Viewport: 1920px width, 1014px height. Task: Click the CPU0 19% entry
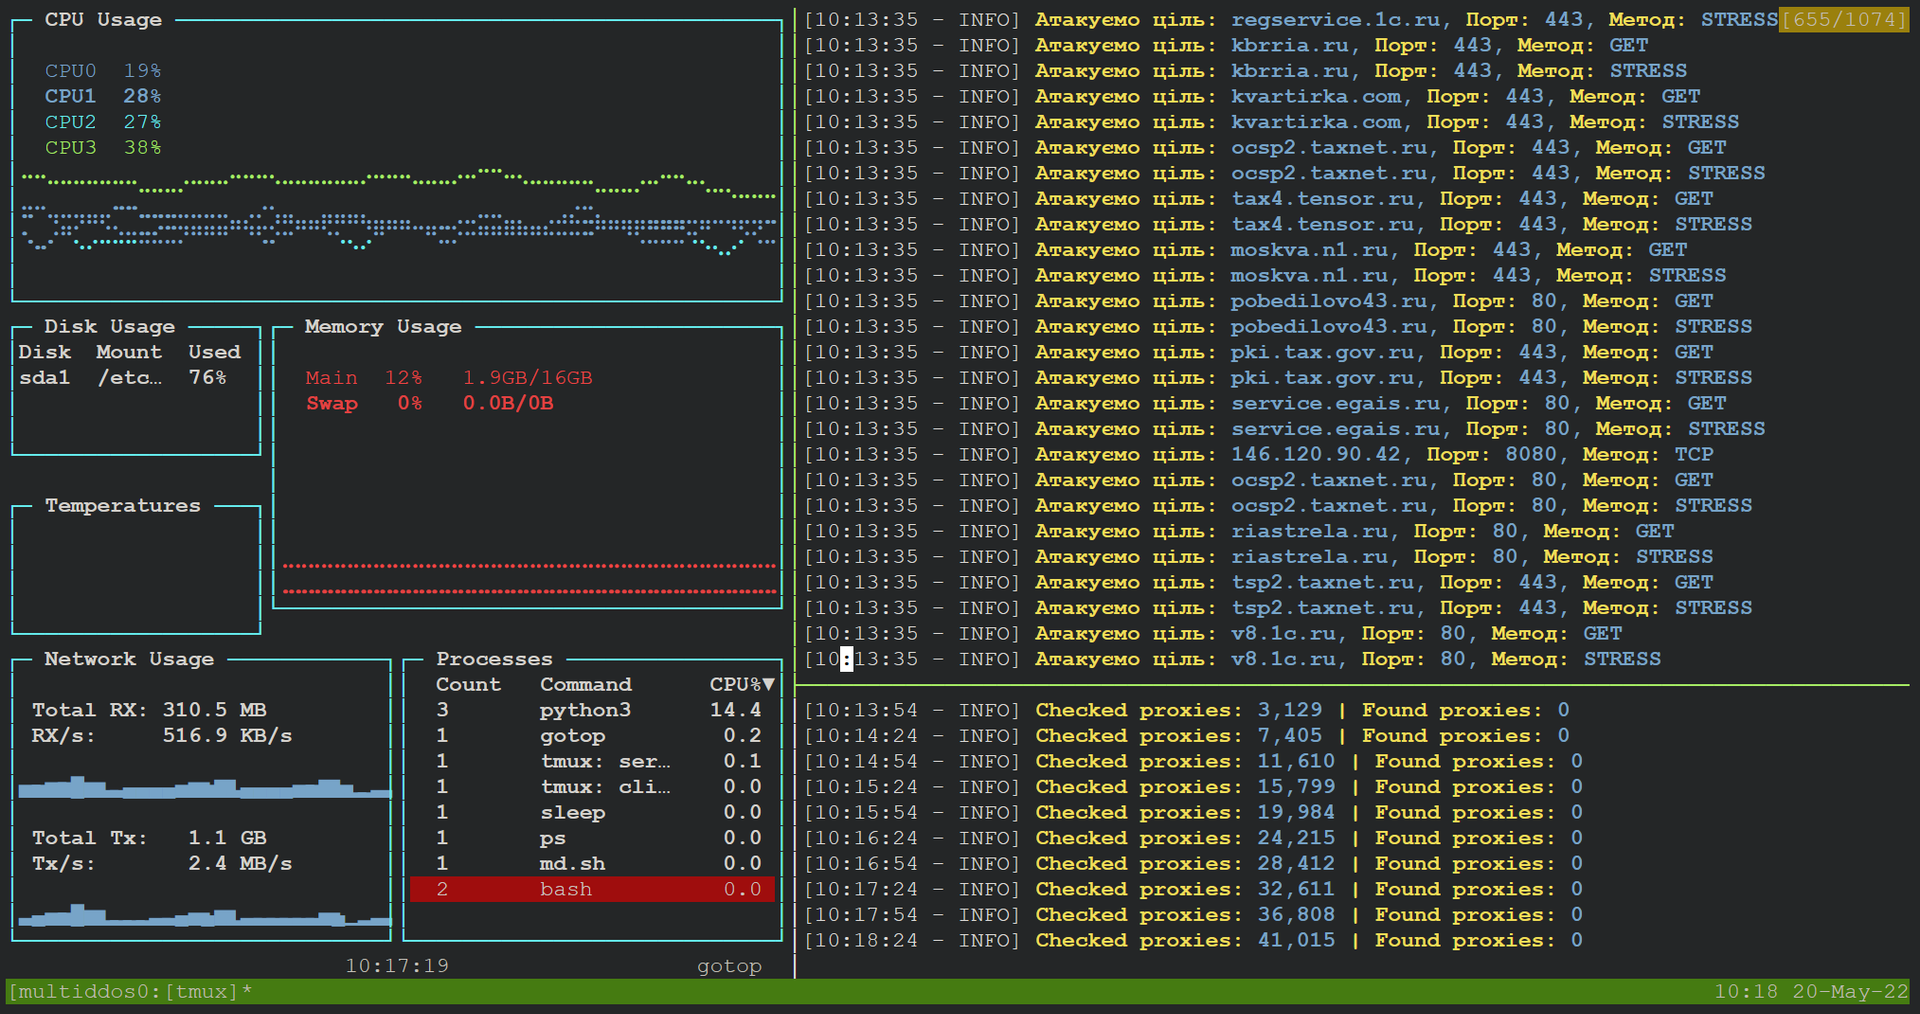coord(103,71)
